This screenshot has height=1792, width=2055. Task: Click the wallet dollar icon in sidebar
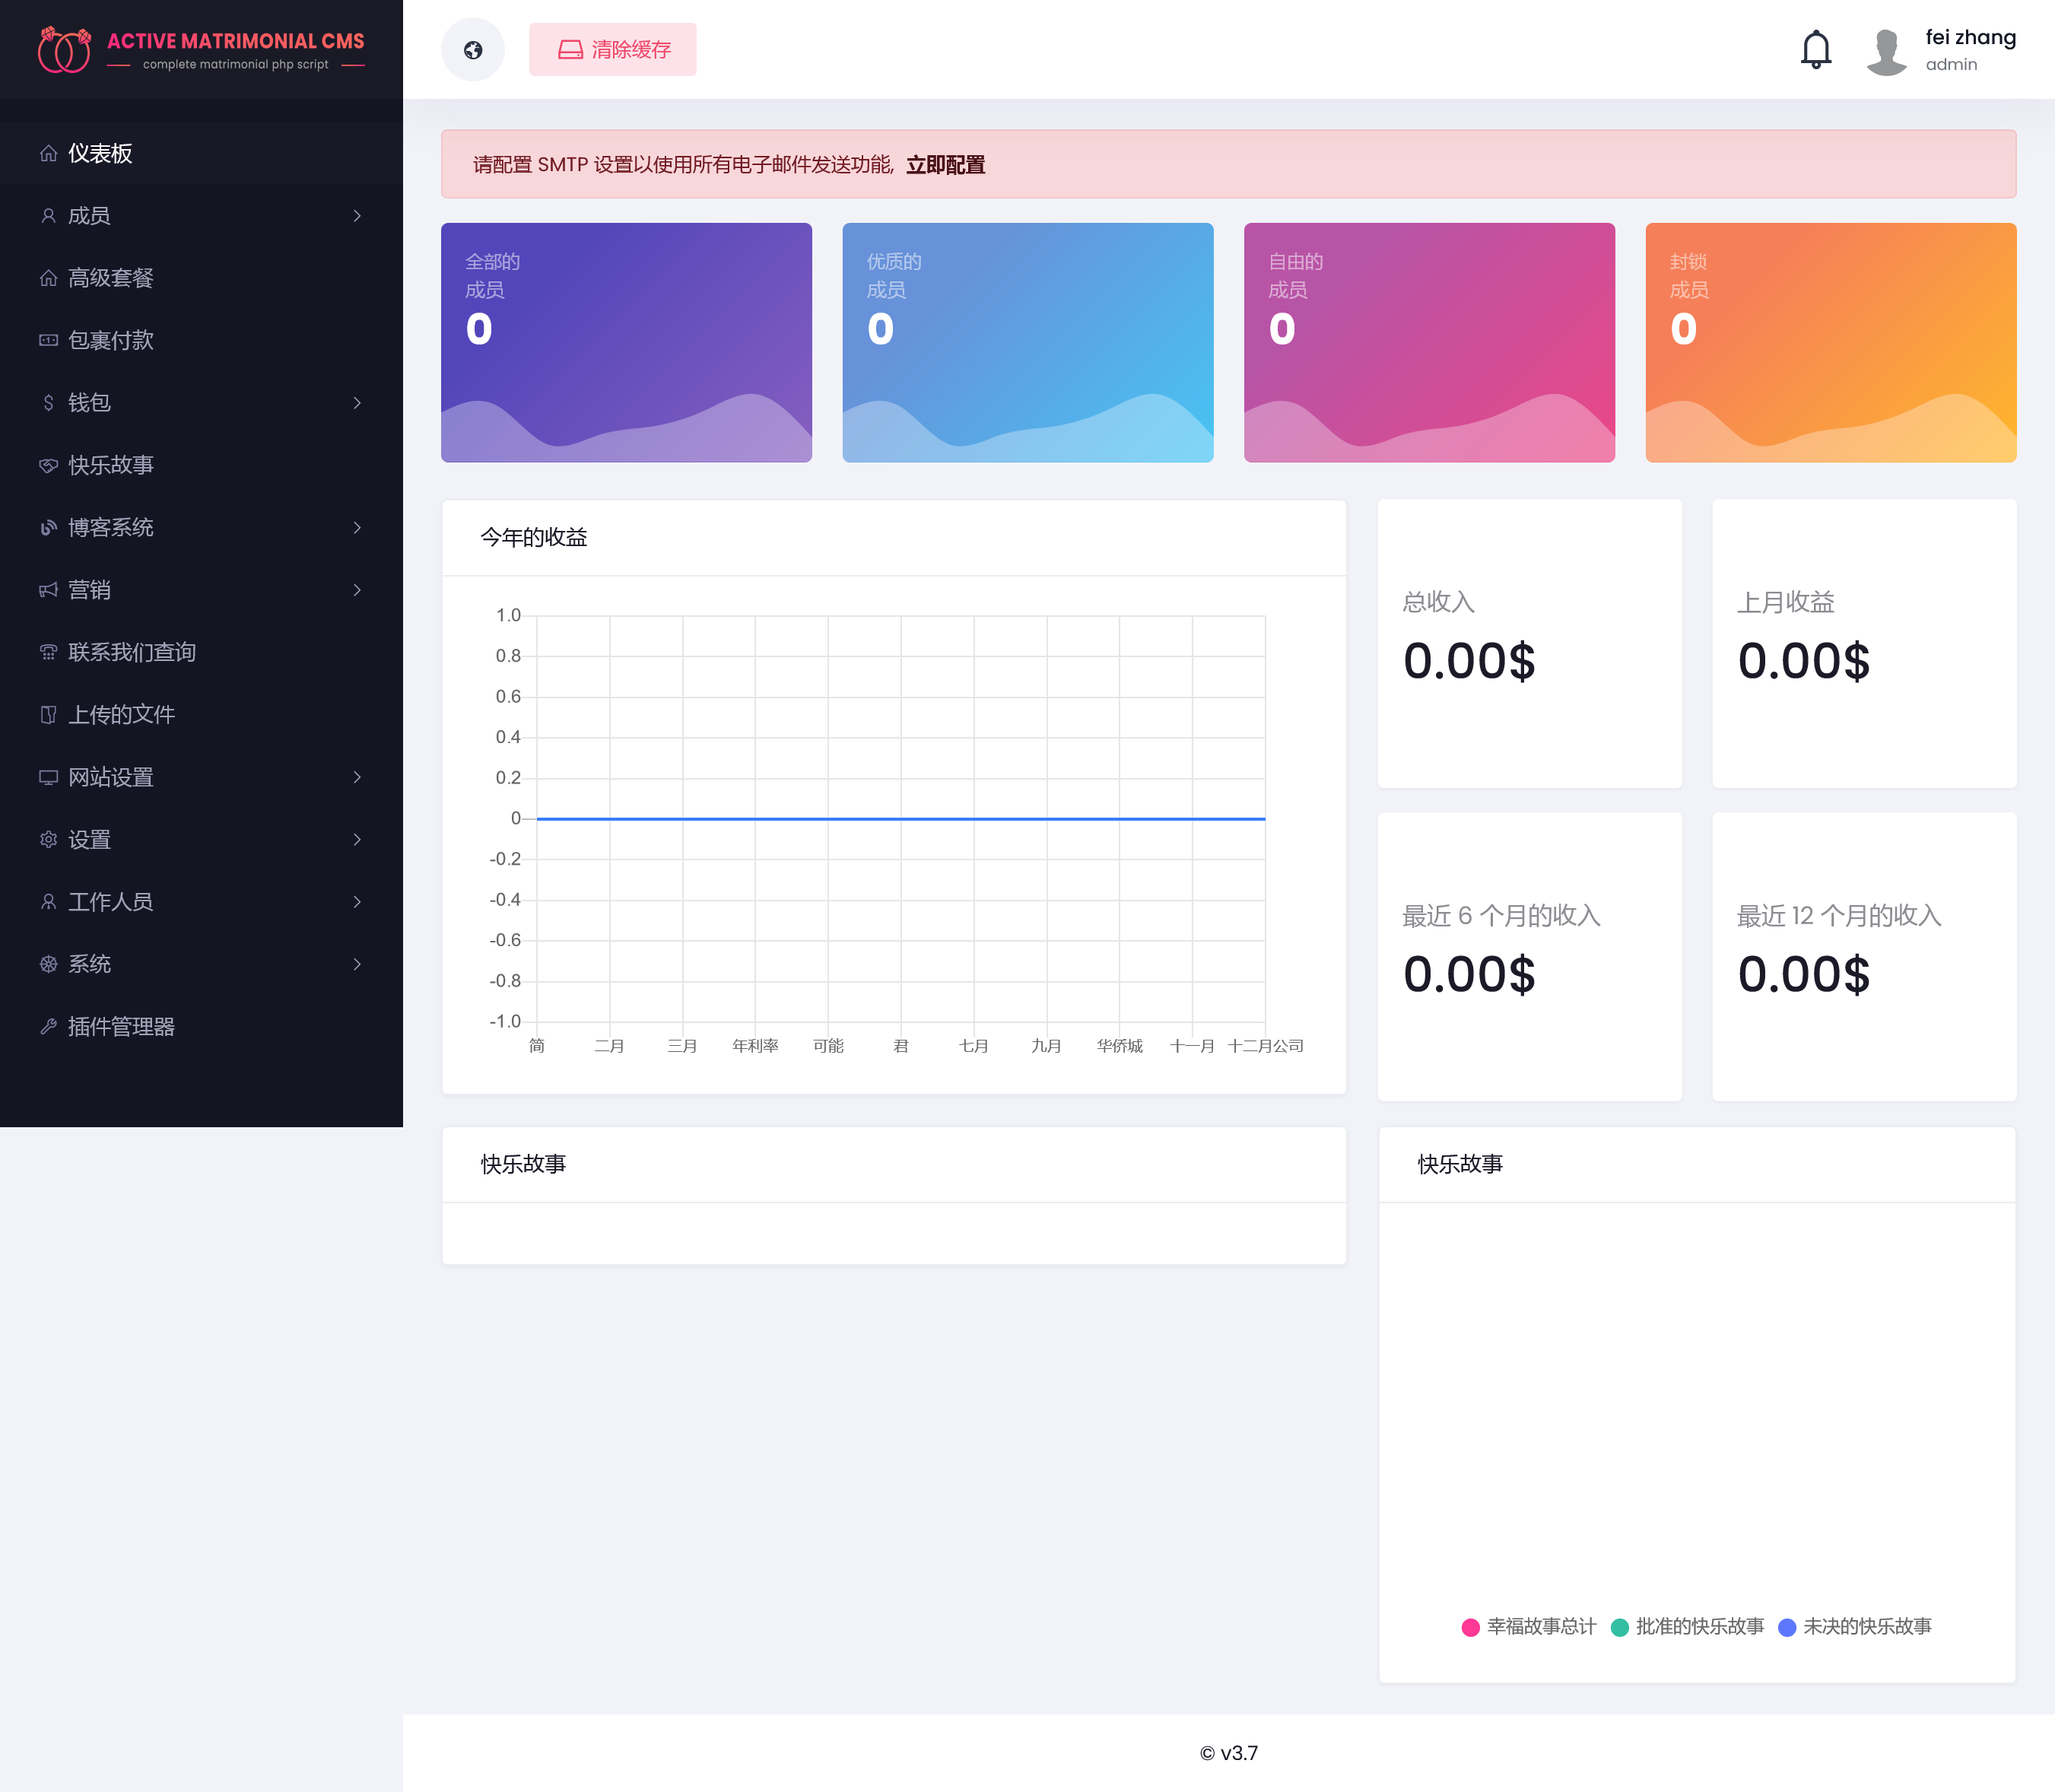[48, 403]
